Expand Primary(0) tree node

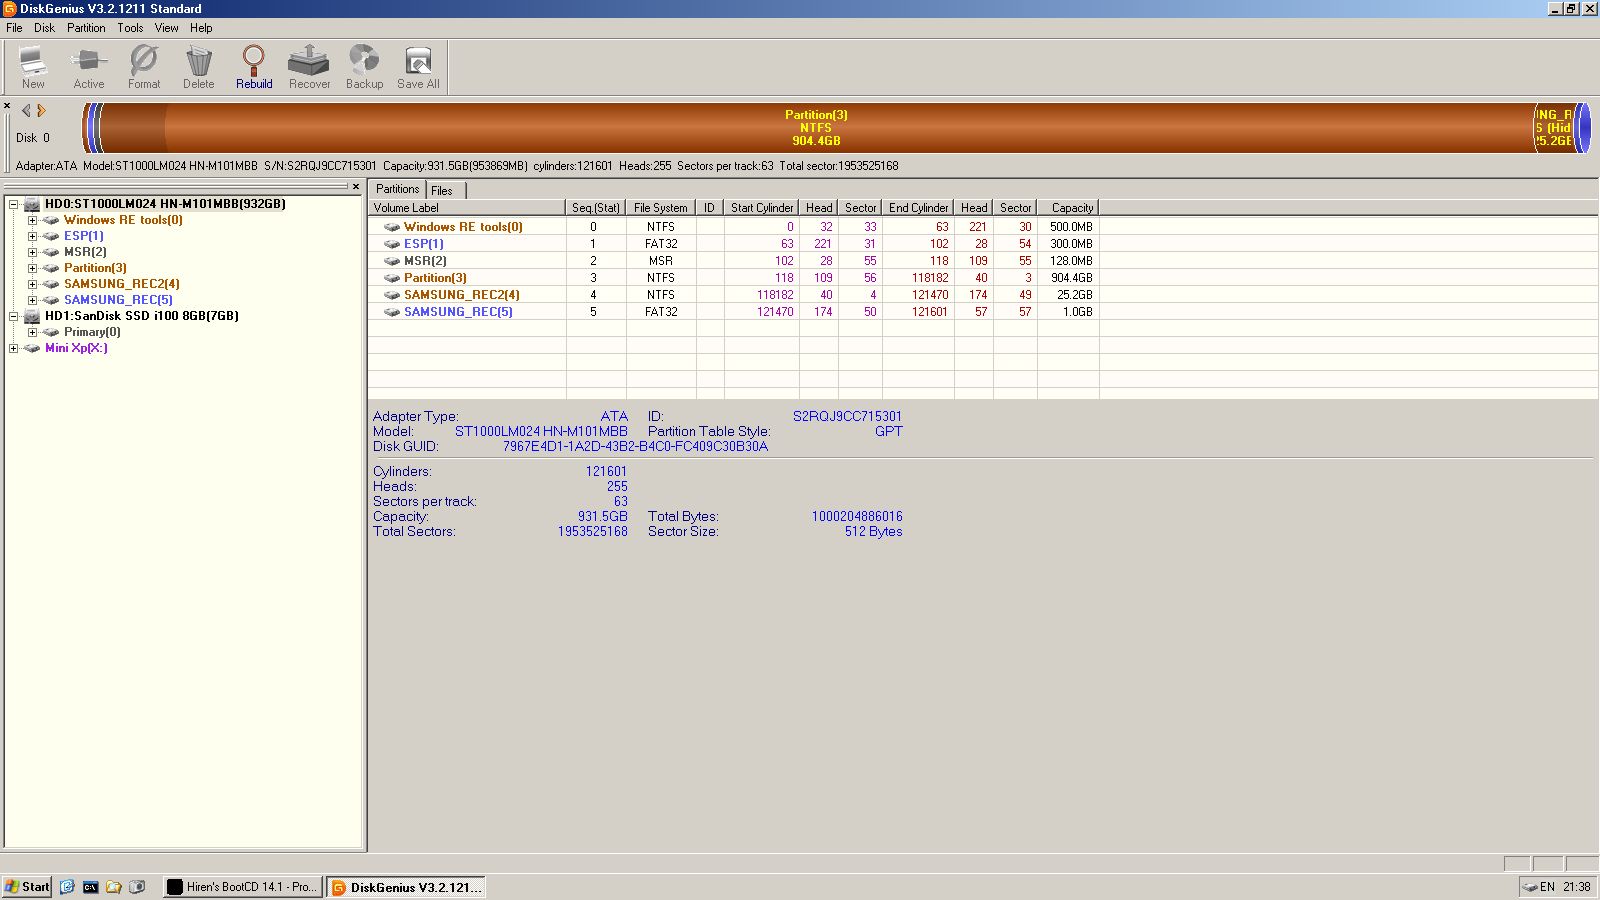click(x=32, y=332)
